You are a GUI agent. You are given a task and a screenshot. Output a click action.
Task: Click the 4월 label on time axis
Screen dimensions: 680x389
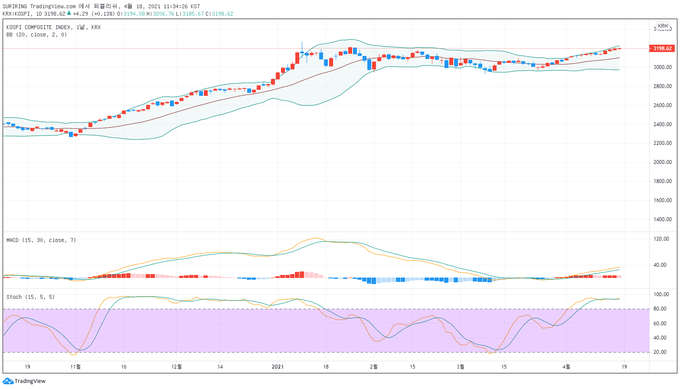[566, 367]
